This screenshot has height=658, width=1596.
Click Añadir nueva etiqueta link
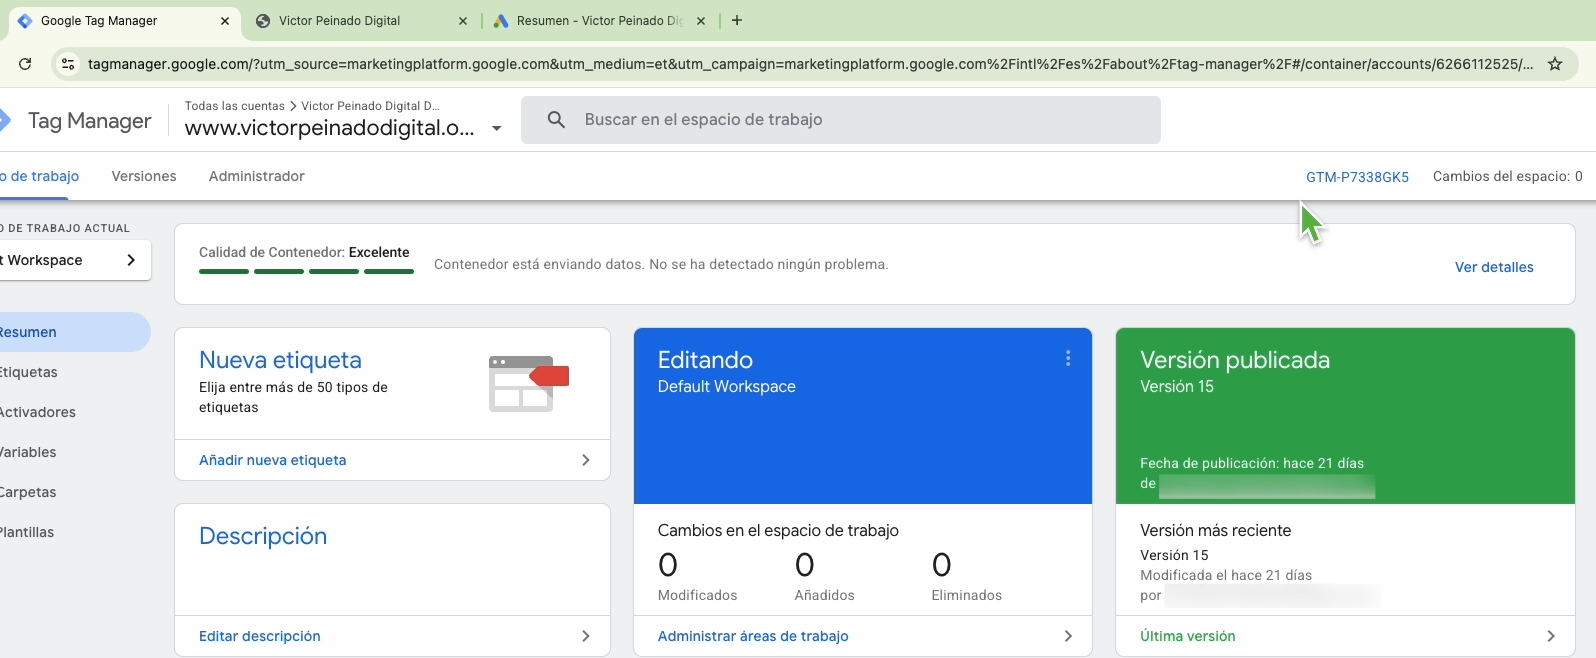[x=272, y=460]
